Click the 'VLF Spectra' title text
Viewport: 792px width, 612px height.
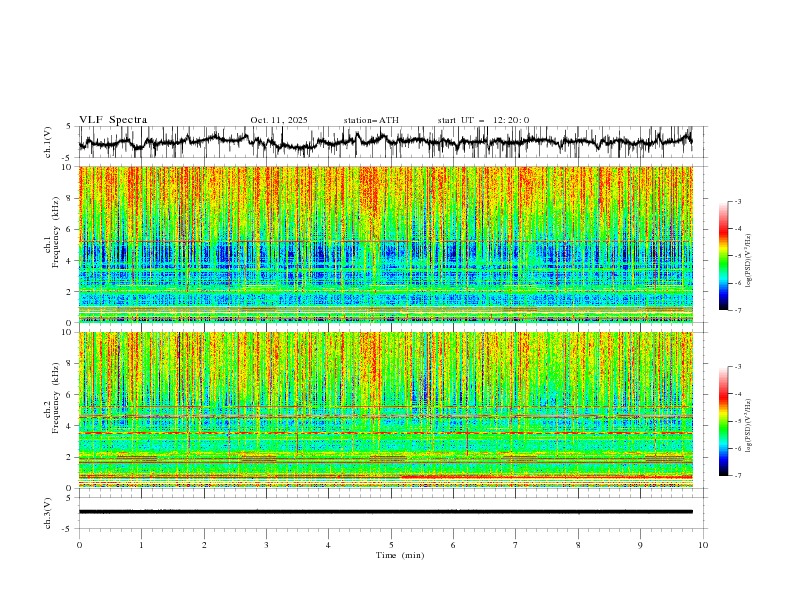(x=113, y=120)
